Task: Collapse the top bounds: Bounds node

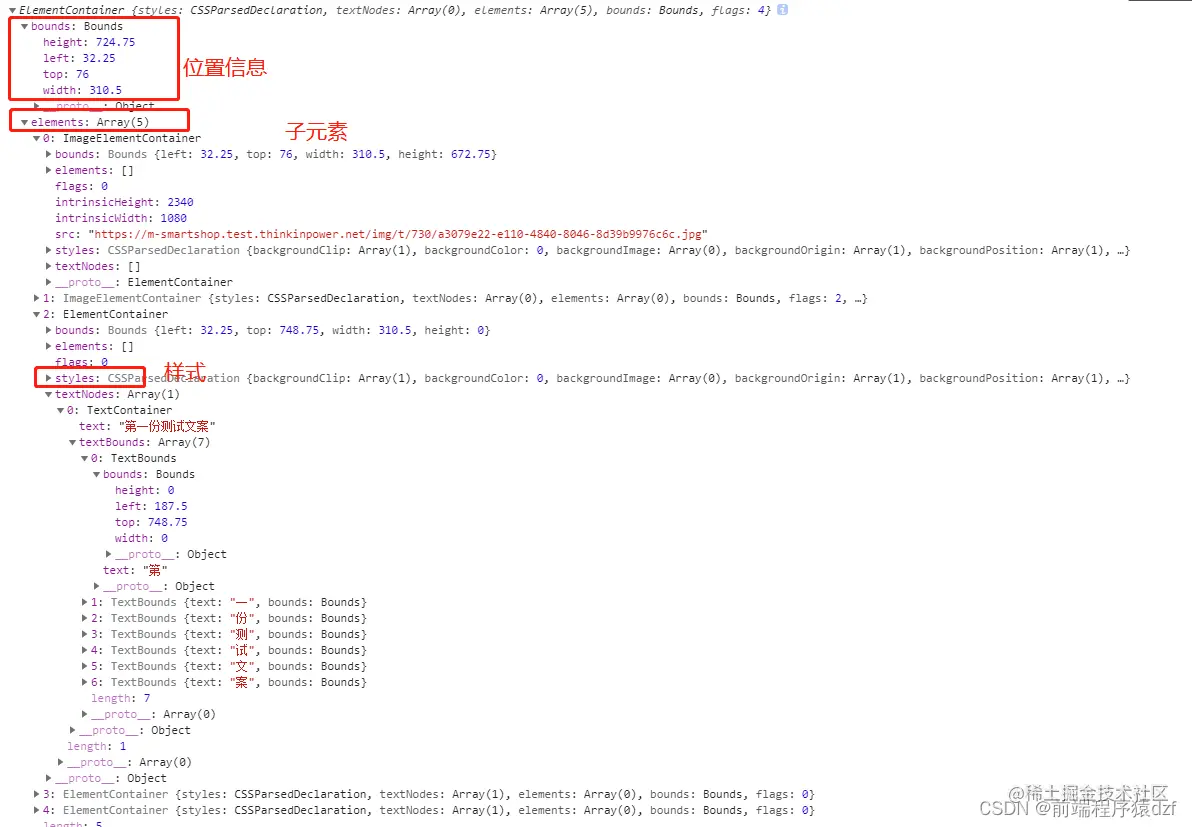Action: [x=24, y=27]
